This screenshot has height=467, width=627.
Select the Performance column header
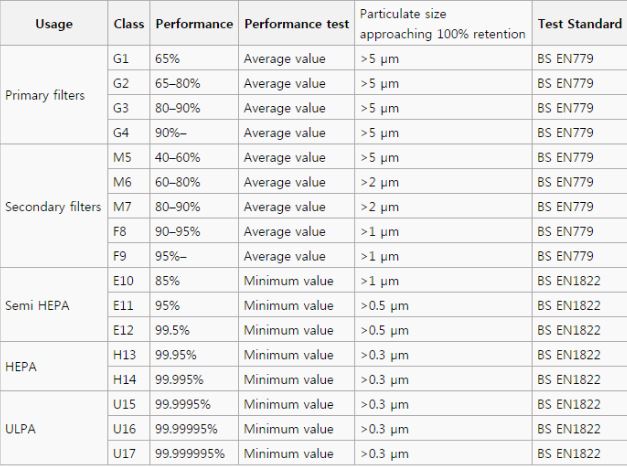(x=194, y=23)
